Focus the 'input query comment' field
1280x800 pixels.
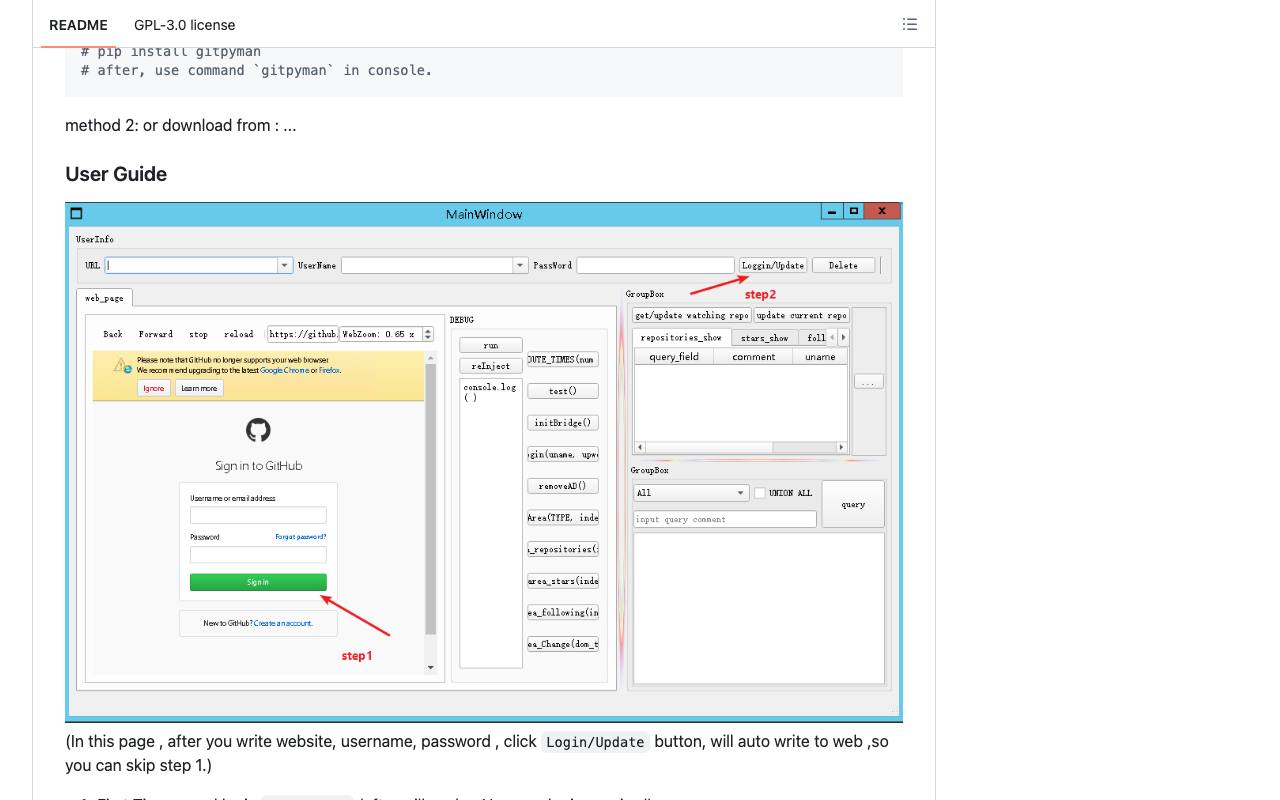[725, 519]
